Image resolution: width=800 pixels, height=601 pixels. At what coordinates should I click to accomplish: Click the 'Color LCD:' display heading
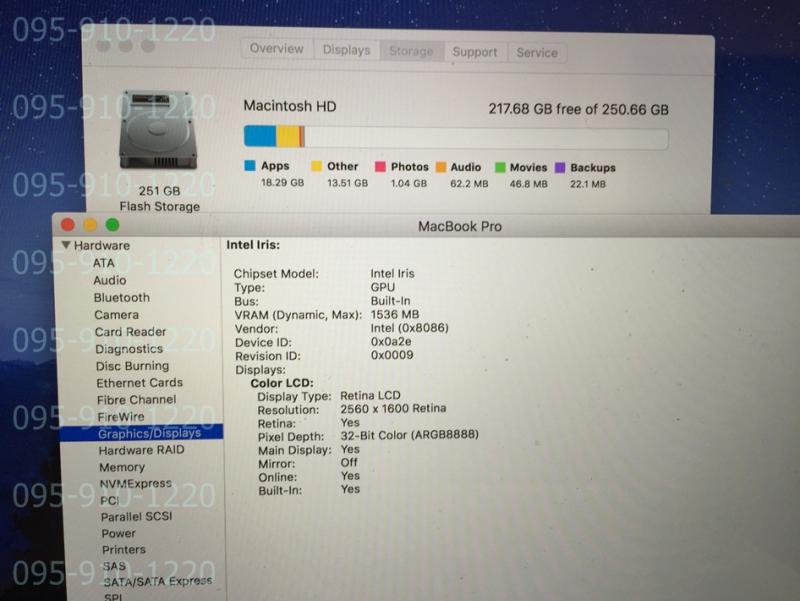tap(282, 383)
